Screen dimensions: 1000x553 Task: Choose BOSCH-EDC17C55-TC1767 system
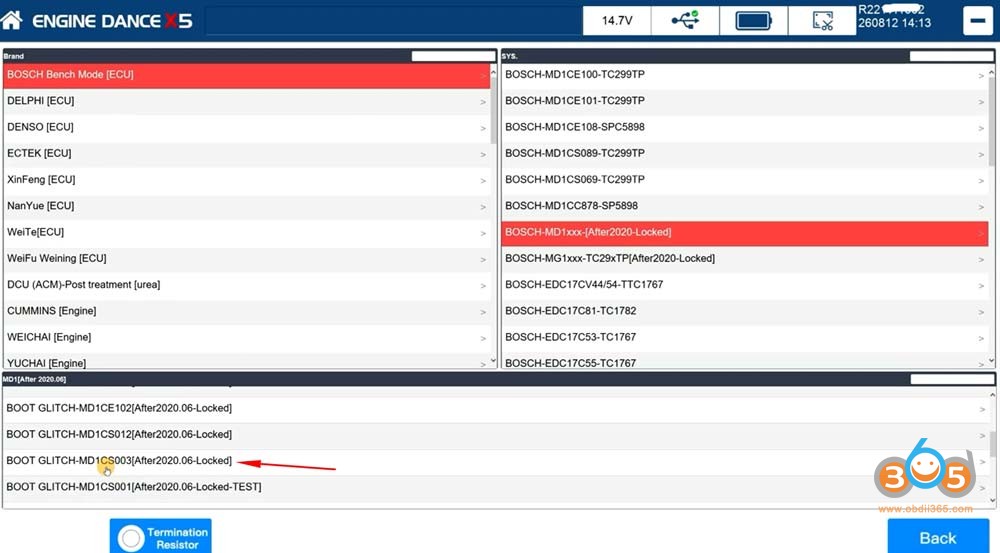[744, 361]
